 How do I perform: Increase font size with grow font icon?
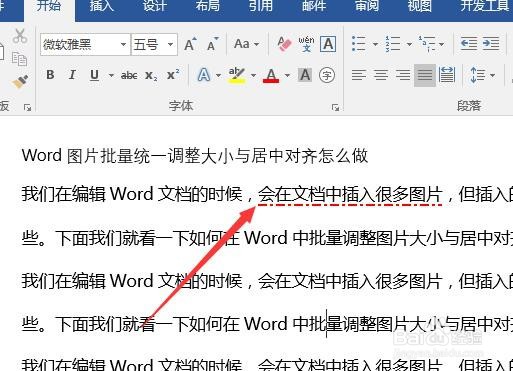tap(190, 44)
